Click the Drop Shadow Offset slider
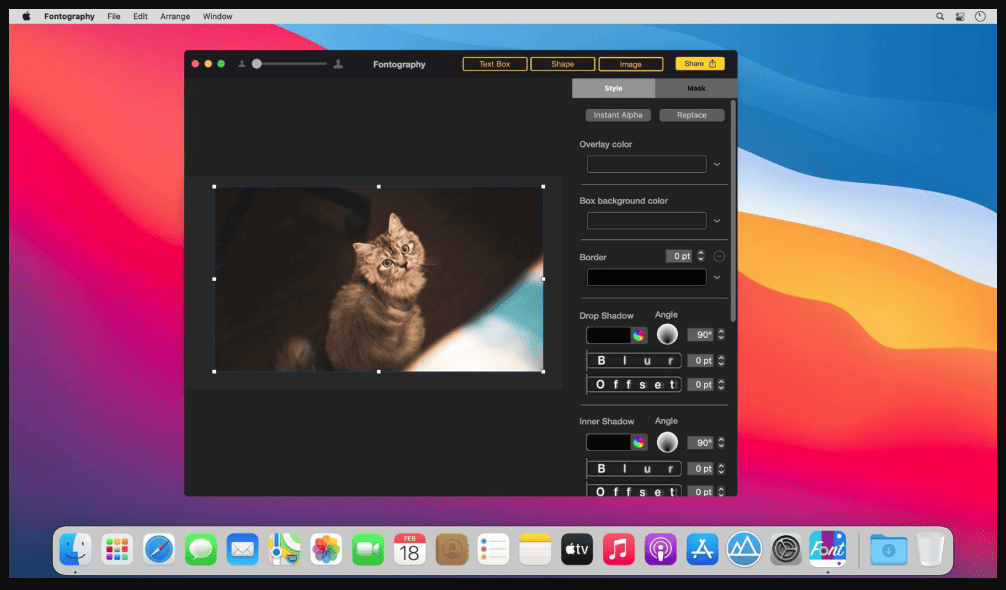 click(634, 384)
